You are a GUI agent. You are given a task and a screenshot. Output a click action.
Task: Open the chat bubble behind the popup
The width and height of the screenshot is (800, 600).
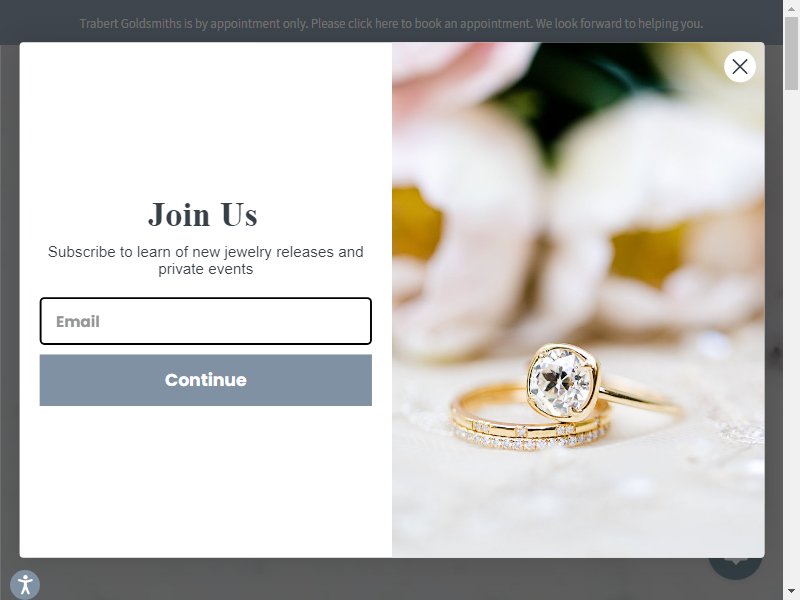pos(735,568)
